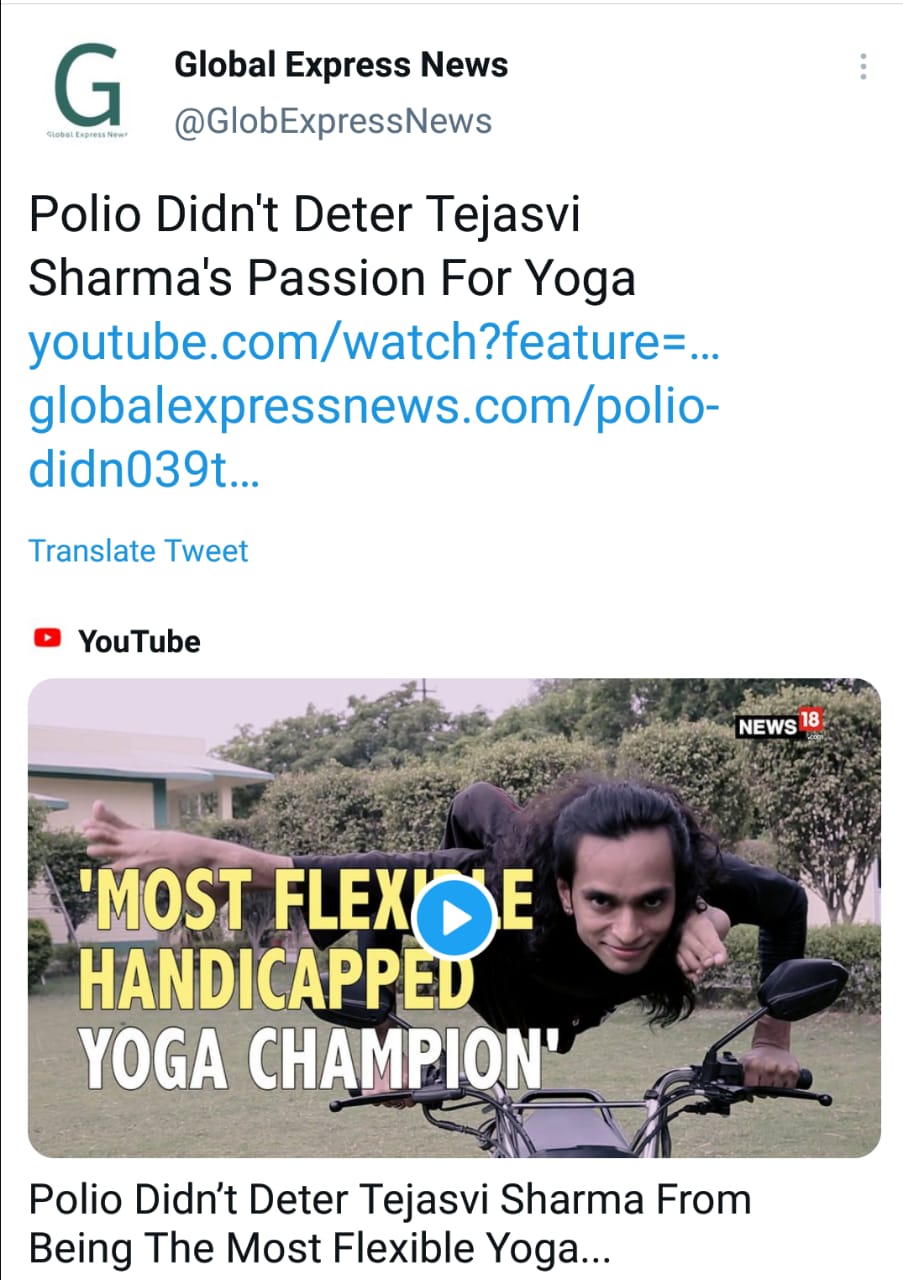The image size is (903, 1280).
Task: Play the video with the blue play button
Action: click(453, 918)
